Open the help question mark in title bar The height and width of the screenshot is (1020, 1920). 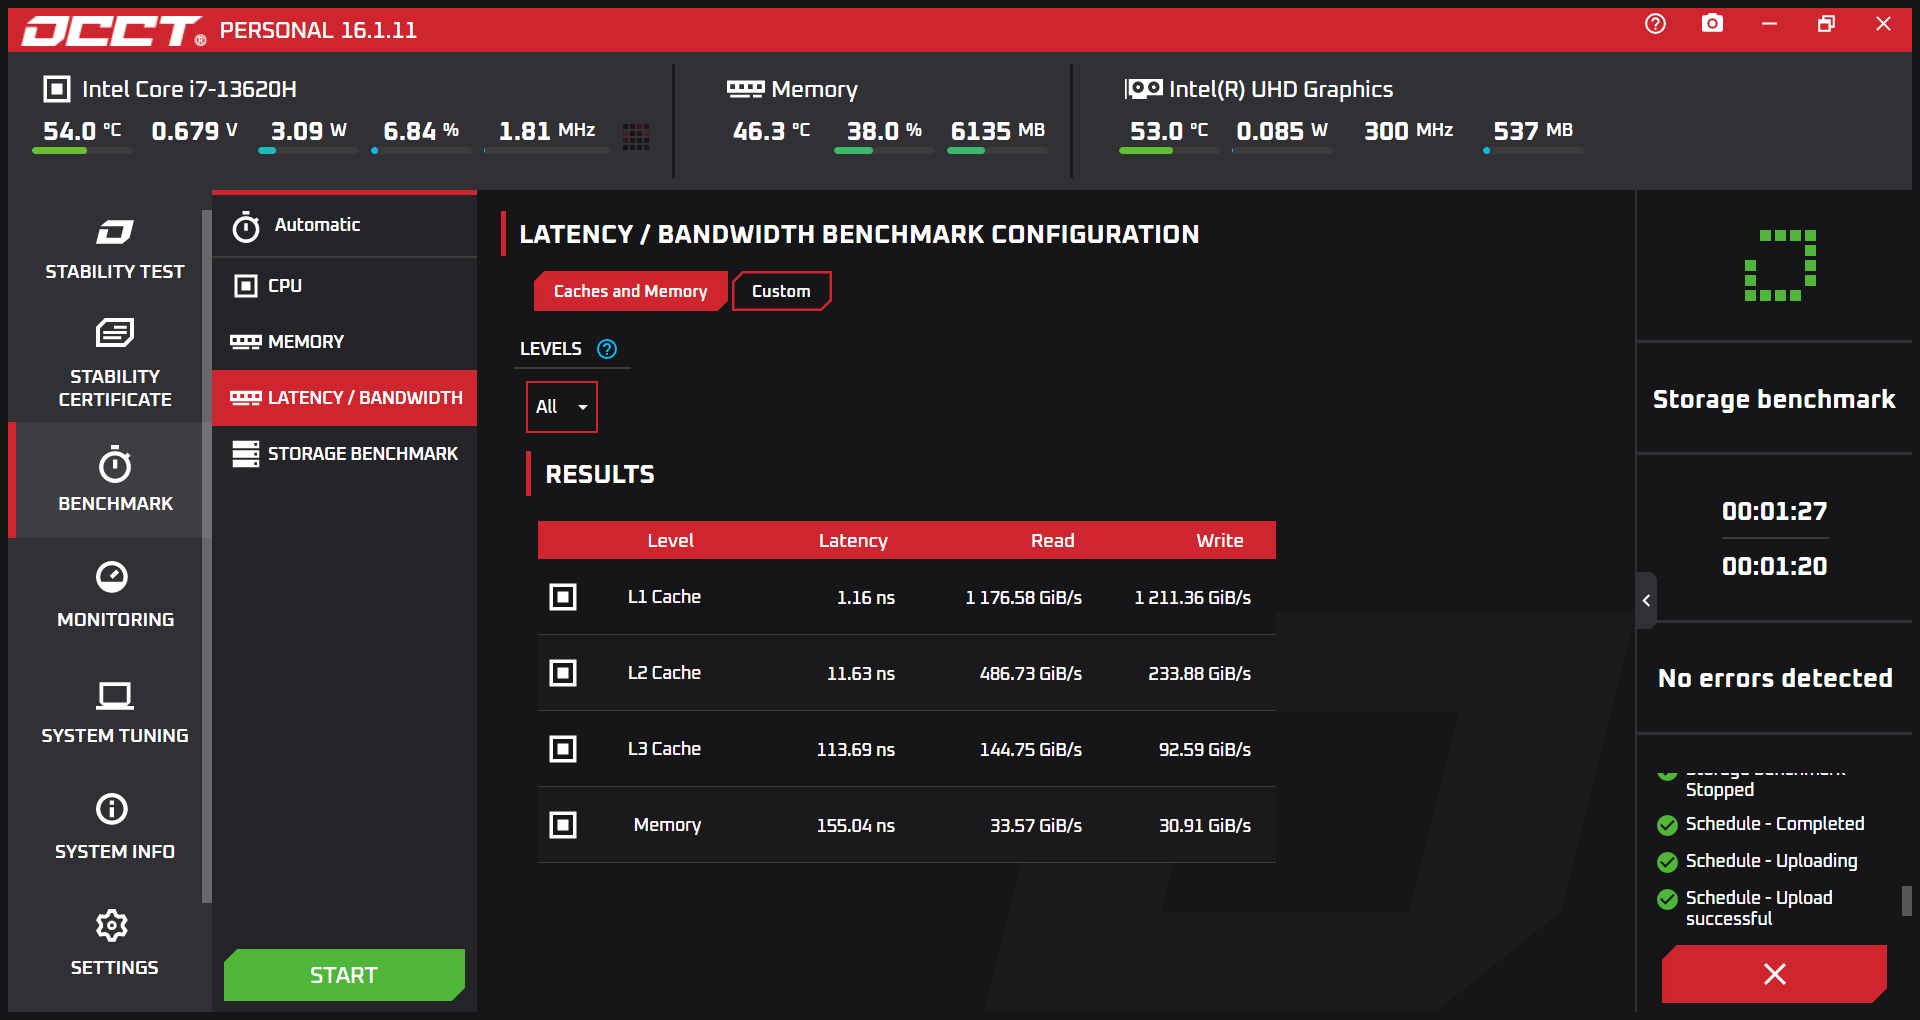tap(1655, 23)
